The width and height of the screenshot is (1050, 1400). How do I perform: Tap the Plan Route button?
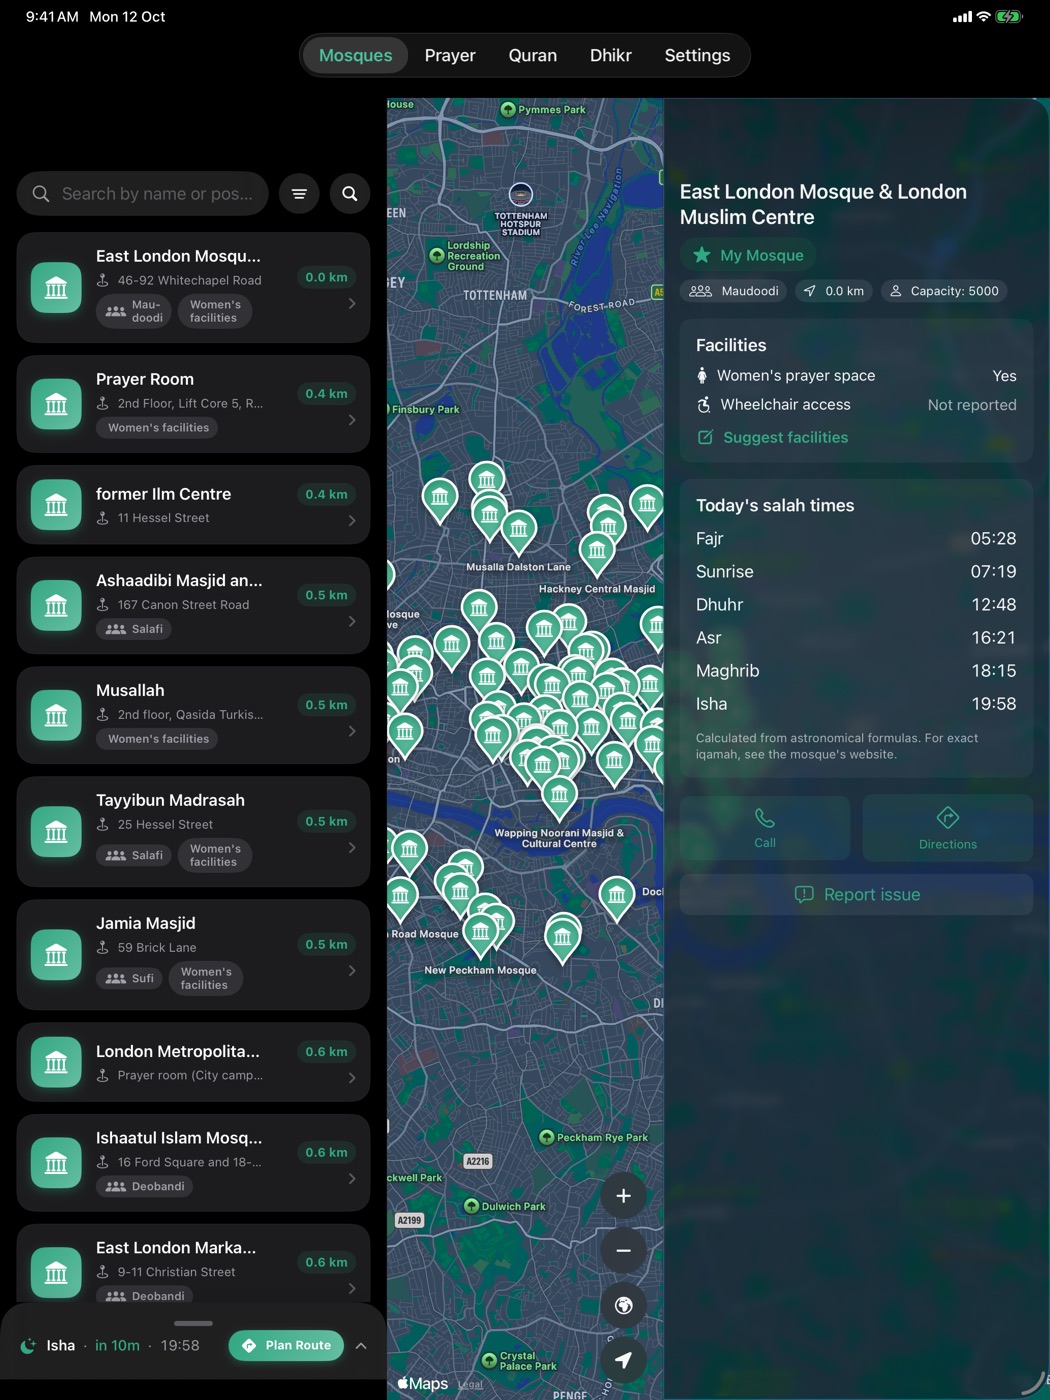(286, 1346)
